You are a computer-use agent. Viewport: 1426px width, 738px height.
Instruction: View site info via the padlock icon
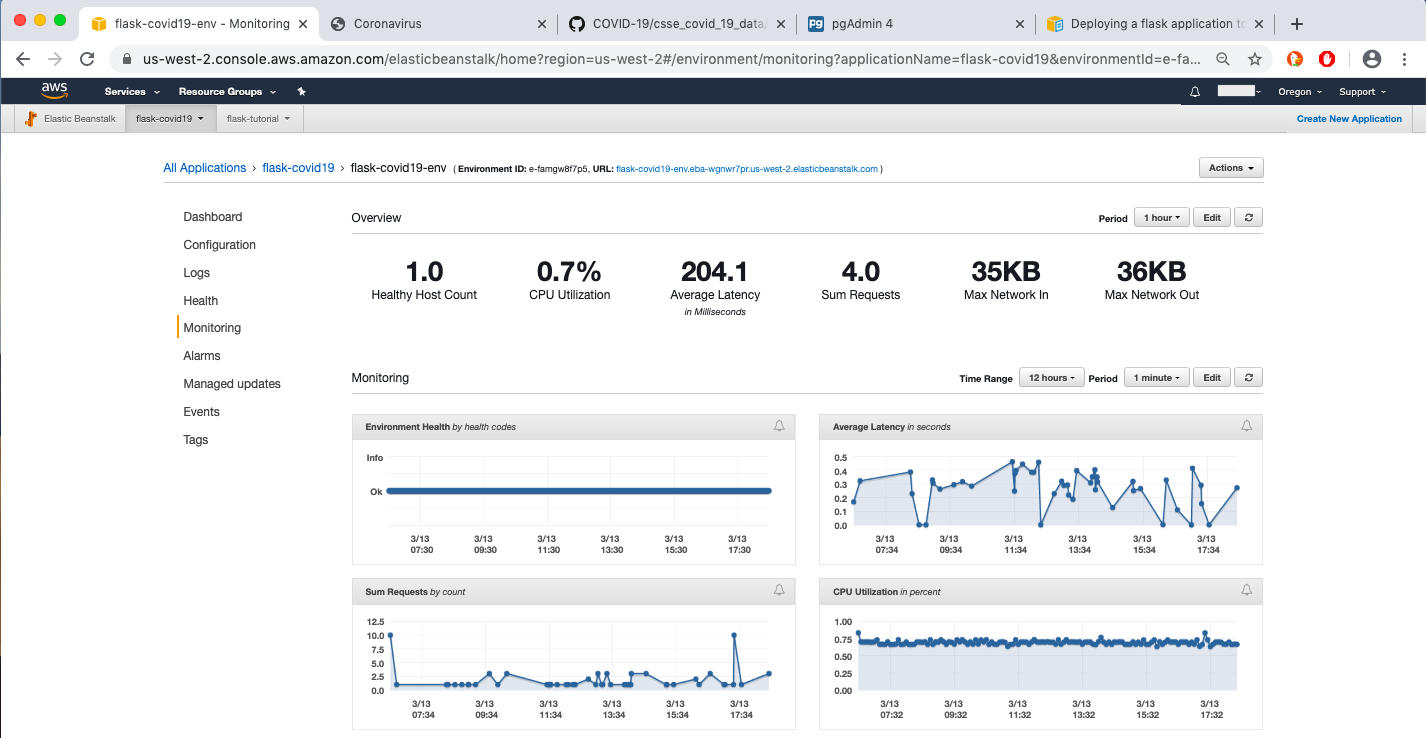coord(127,59)
